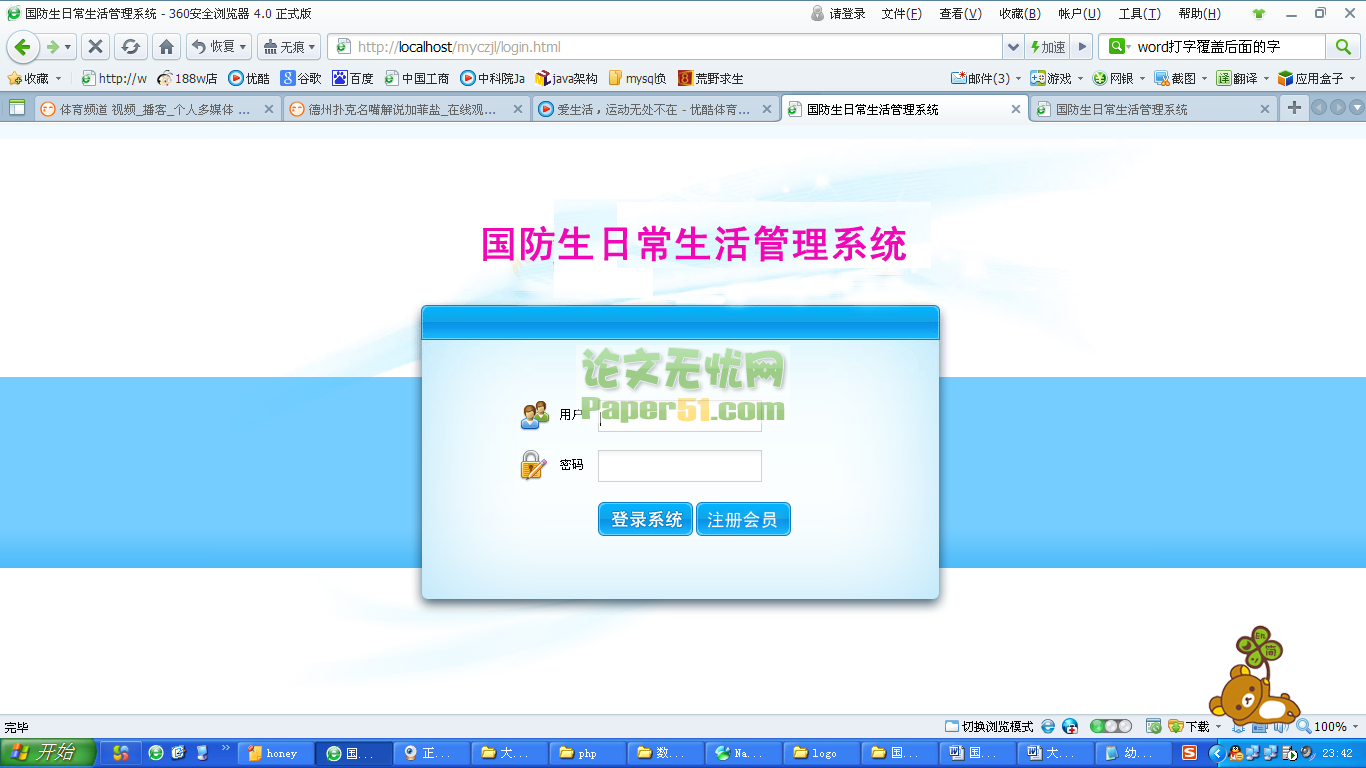Go to the browser home page icon

[x=167, y=47]
